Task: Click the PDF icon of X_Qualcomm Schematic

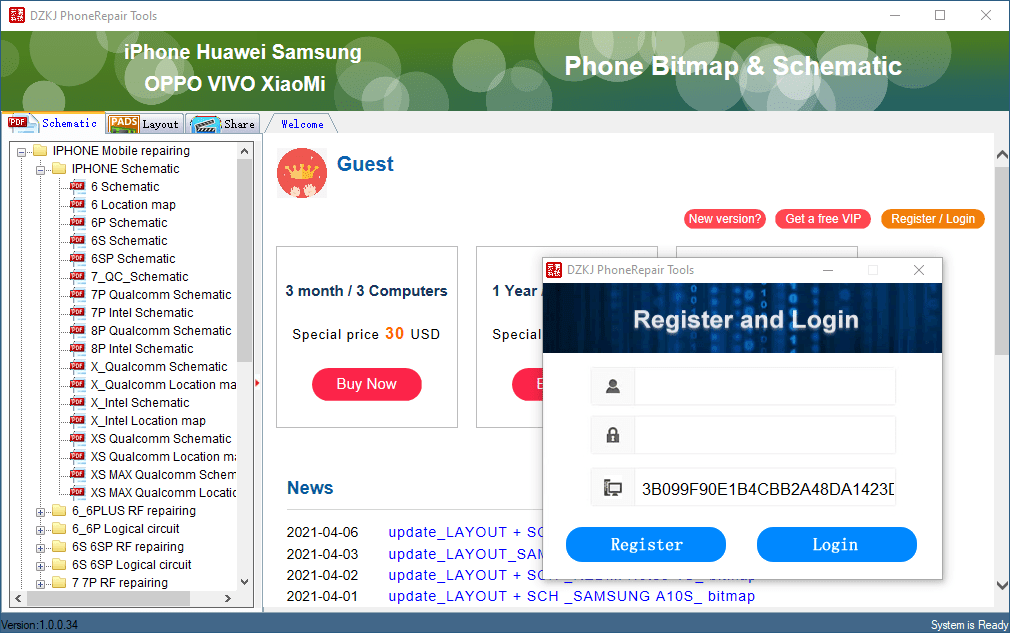Action: click(77, 366)
